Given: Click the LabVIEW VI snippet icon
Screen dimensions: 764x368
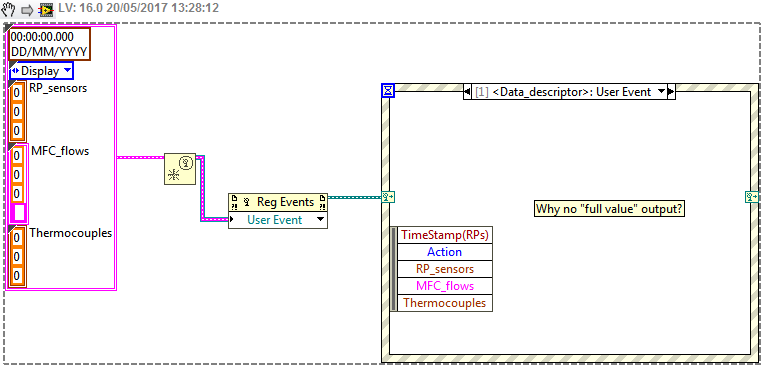Looking at the screenshot, I should click(46, 9).
